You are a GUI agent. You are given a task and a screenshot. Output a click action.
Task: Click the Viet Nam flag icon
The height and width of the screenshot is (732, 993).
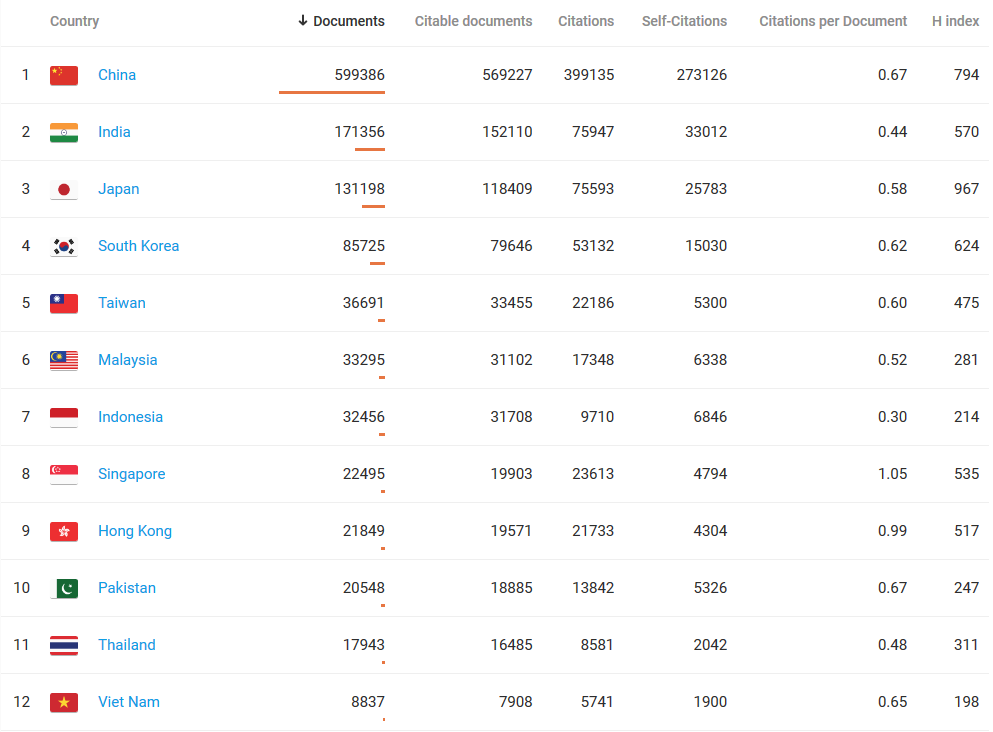click(x=64, y=702)
